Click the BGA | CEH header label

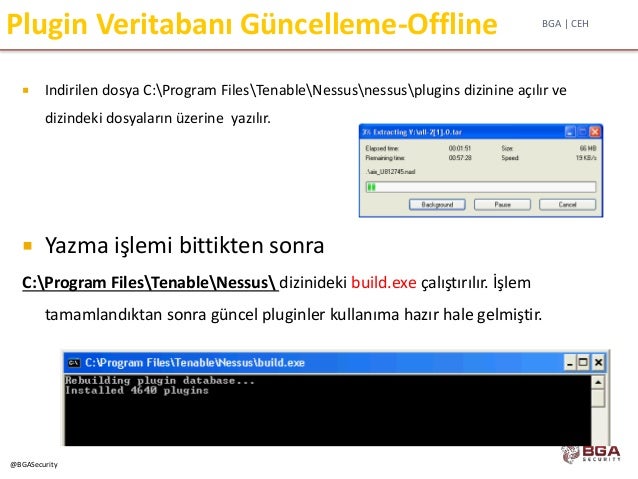pyautogui.click(x=565, y=24)
